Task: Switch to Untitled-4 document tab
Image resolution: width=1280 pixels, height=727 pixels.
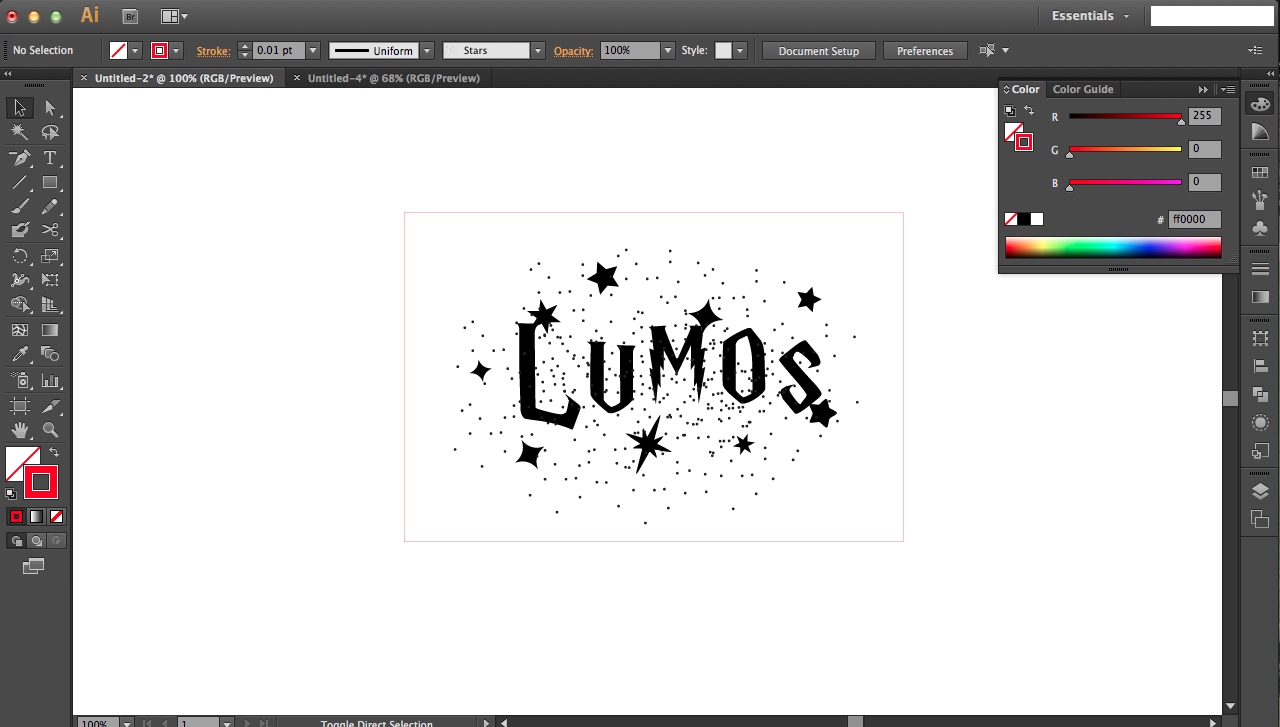Action: [x=394, y=78]
